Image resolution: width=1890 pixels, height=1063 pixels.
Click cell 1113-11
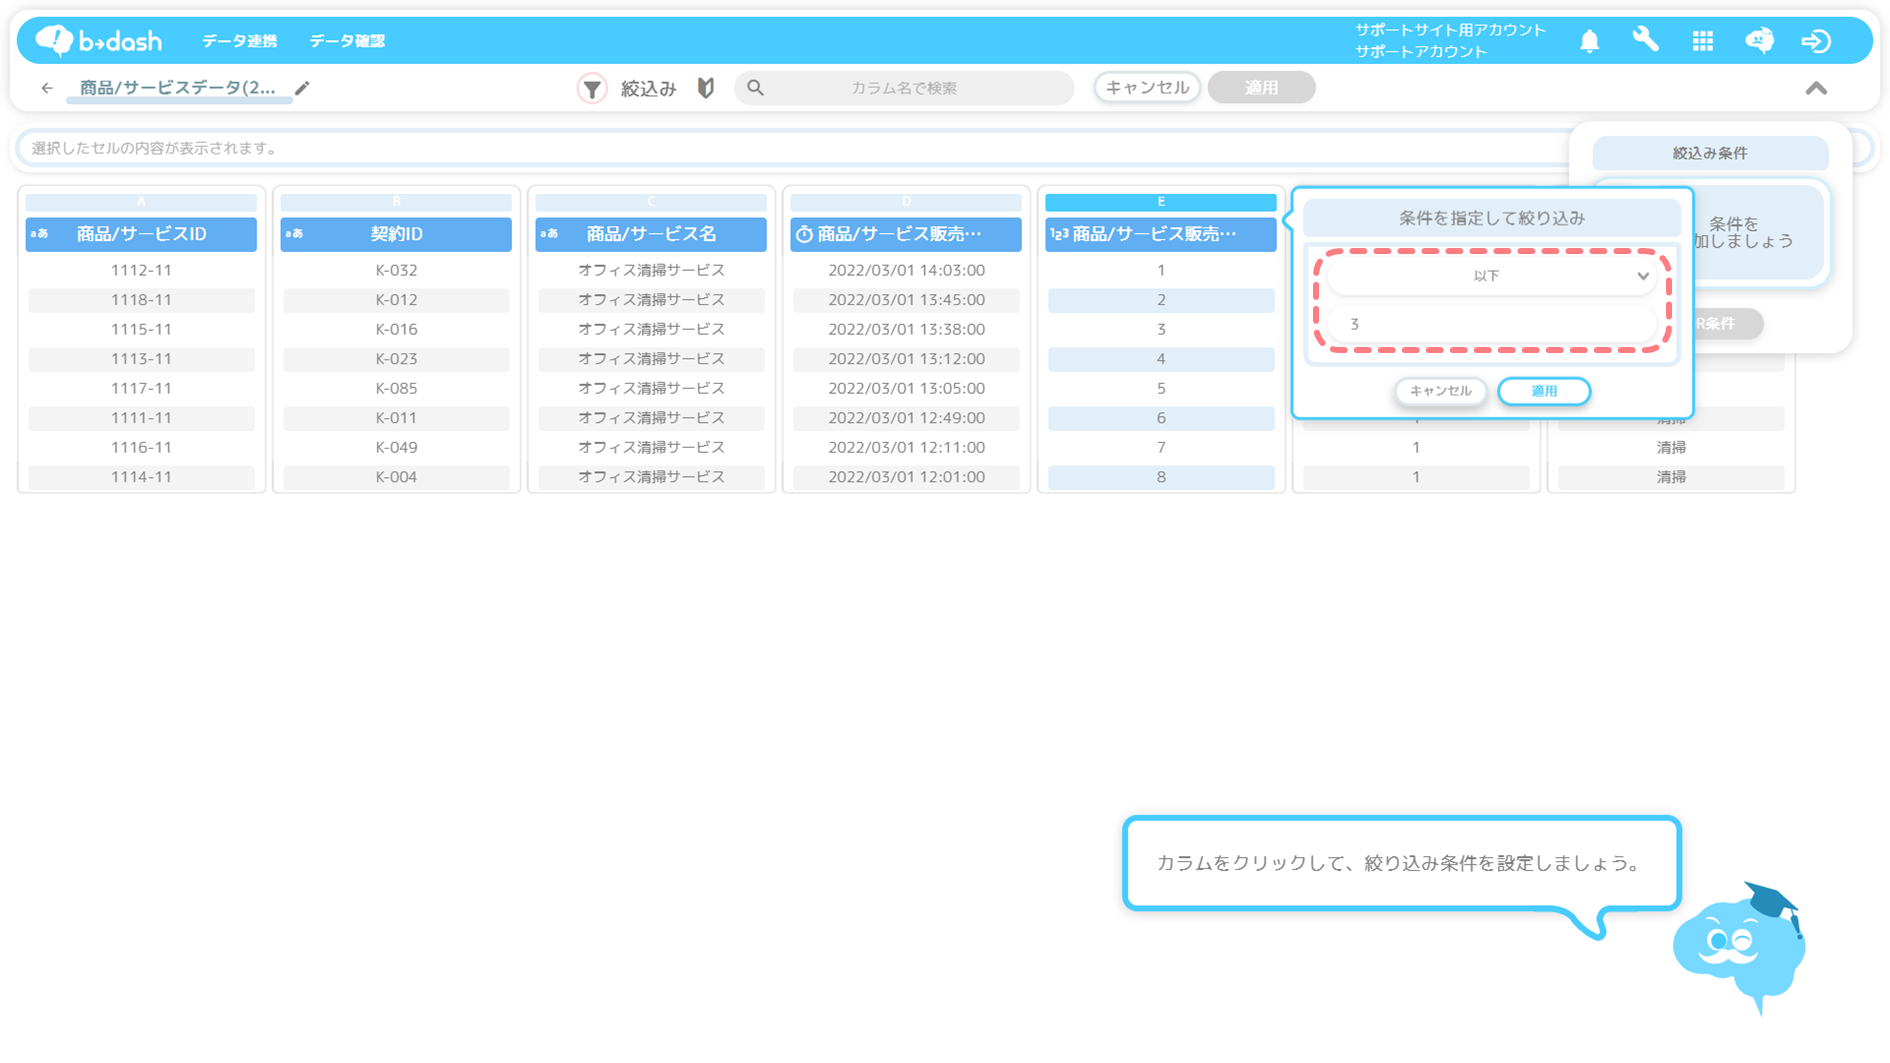pos(141,359)
